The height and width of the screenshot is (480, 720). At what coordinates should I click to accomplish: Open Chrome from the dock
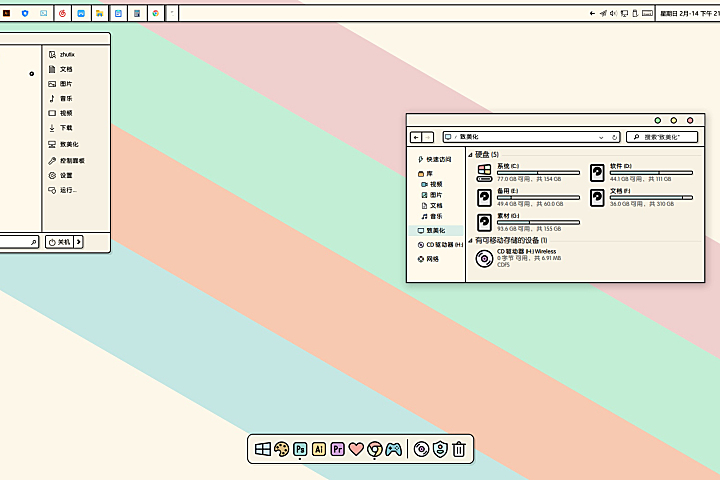(375, 450)
